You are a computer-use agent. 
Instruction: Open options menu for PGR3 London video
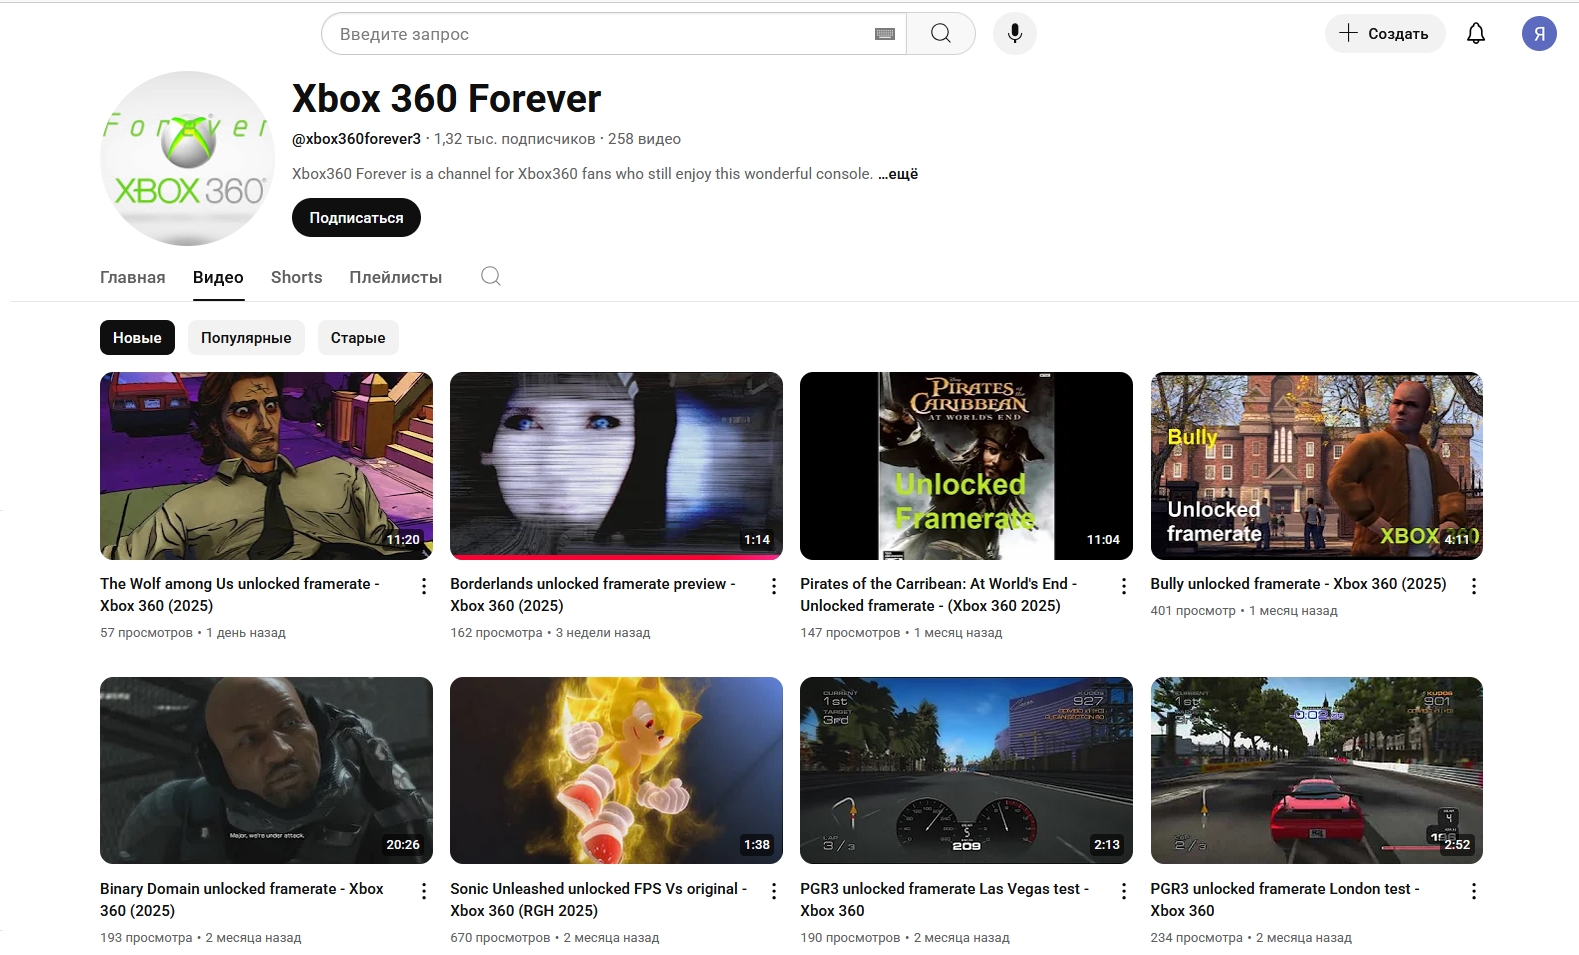tap(1474, 891)
